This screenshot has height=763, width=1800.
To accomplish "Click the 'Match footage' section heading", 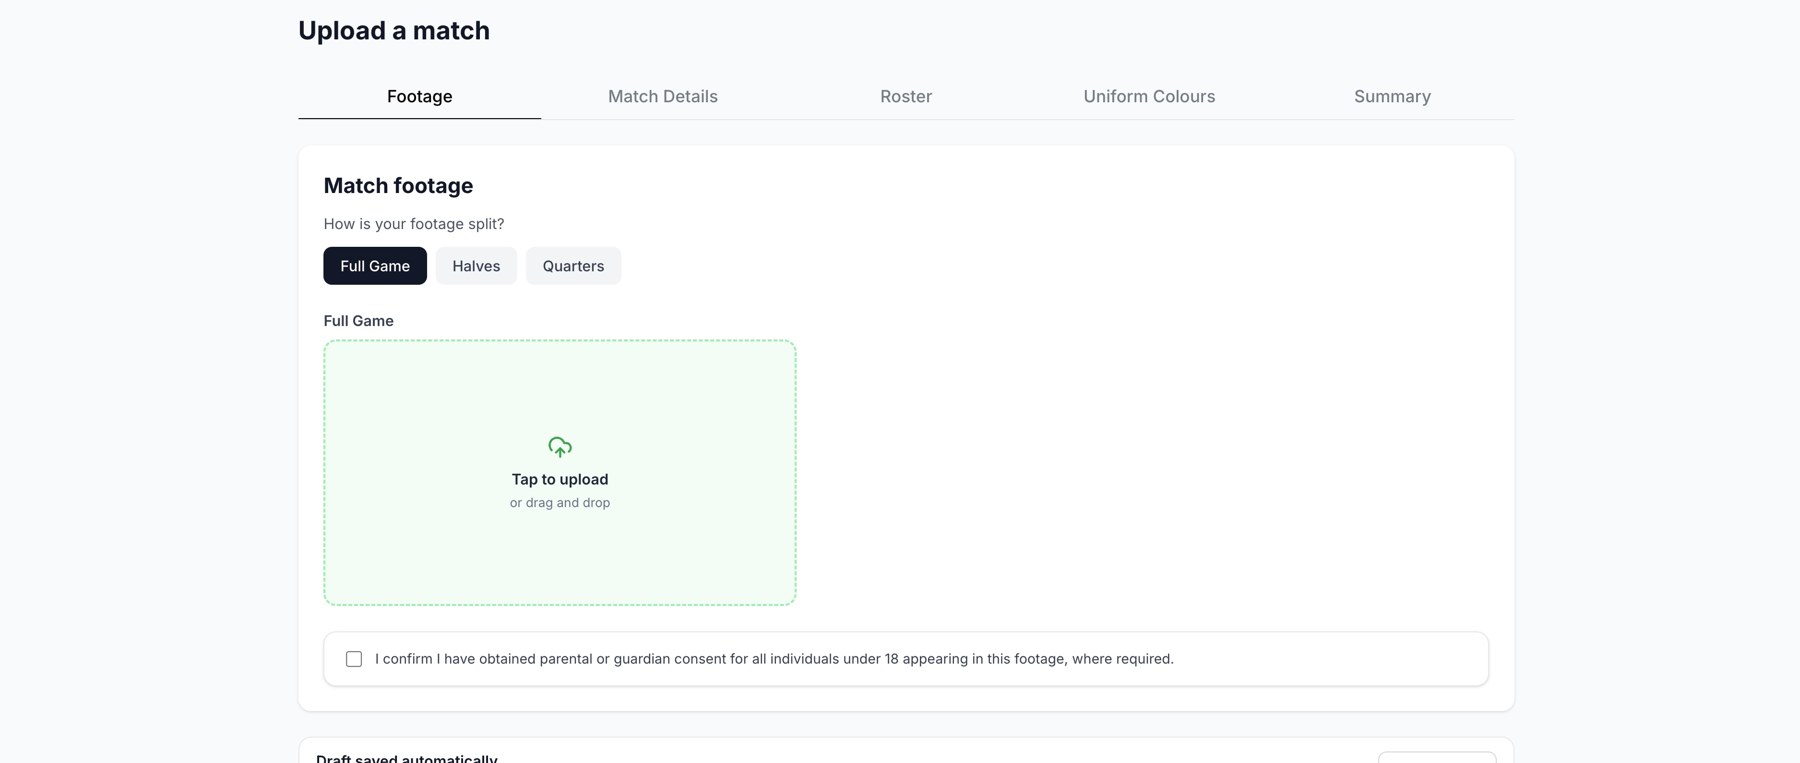I will coord(398,186).
